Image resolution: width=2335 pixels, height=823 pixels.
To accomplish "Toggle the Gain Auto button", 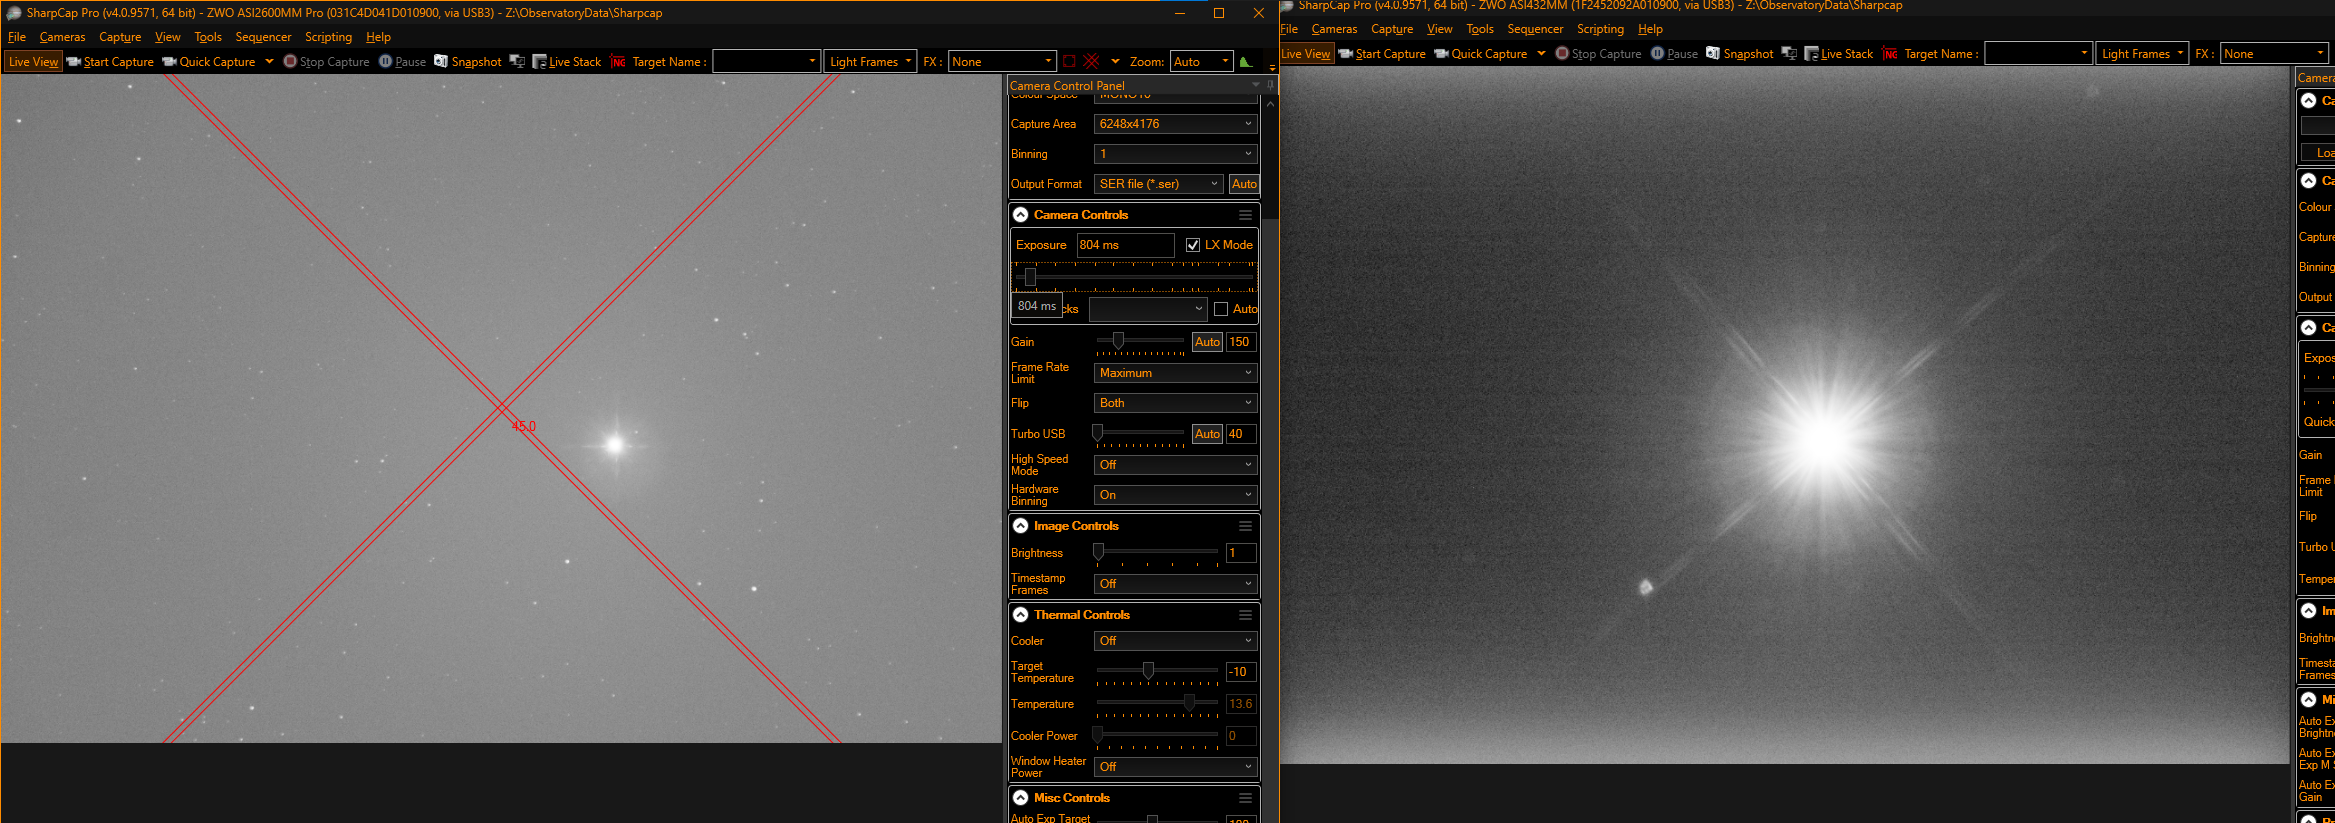I will click(x=1207, y=342).
